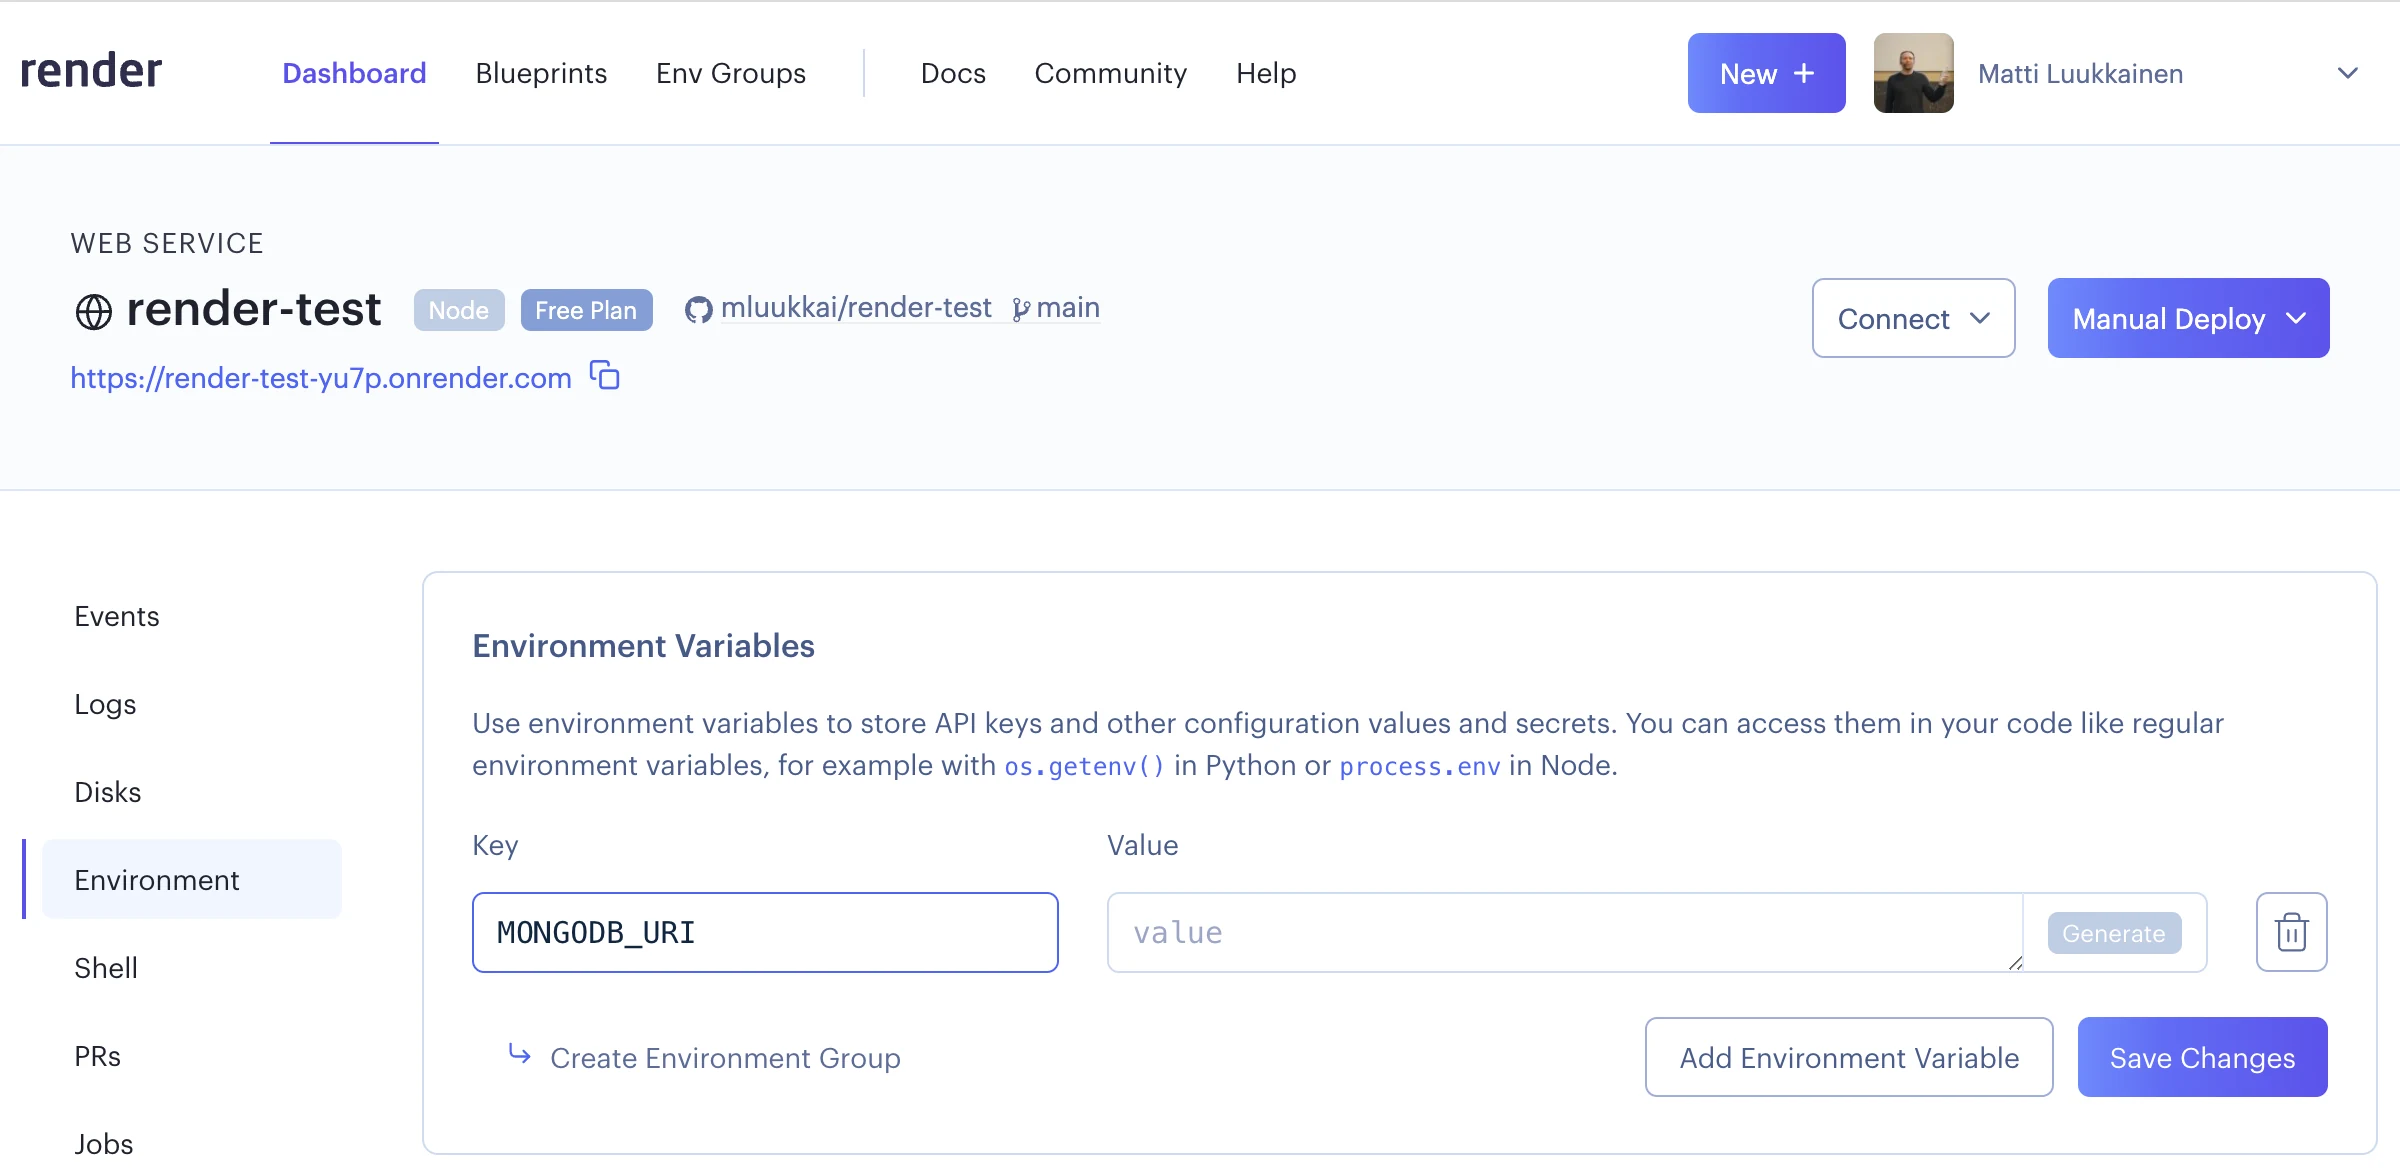The width and height of the screenshot is (2400, 1172).
Task: Open Create Environment Group link
Action: pos(725,1058)
